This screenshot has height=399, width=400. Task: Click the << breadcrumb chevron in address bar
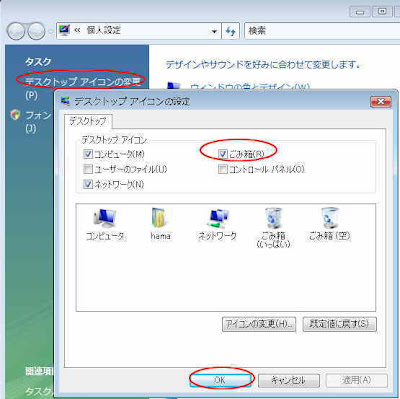77,30
